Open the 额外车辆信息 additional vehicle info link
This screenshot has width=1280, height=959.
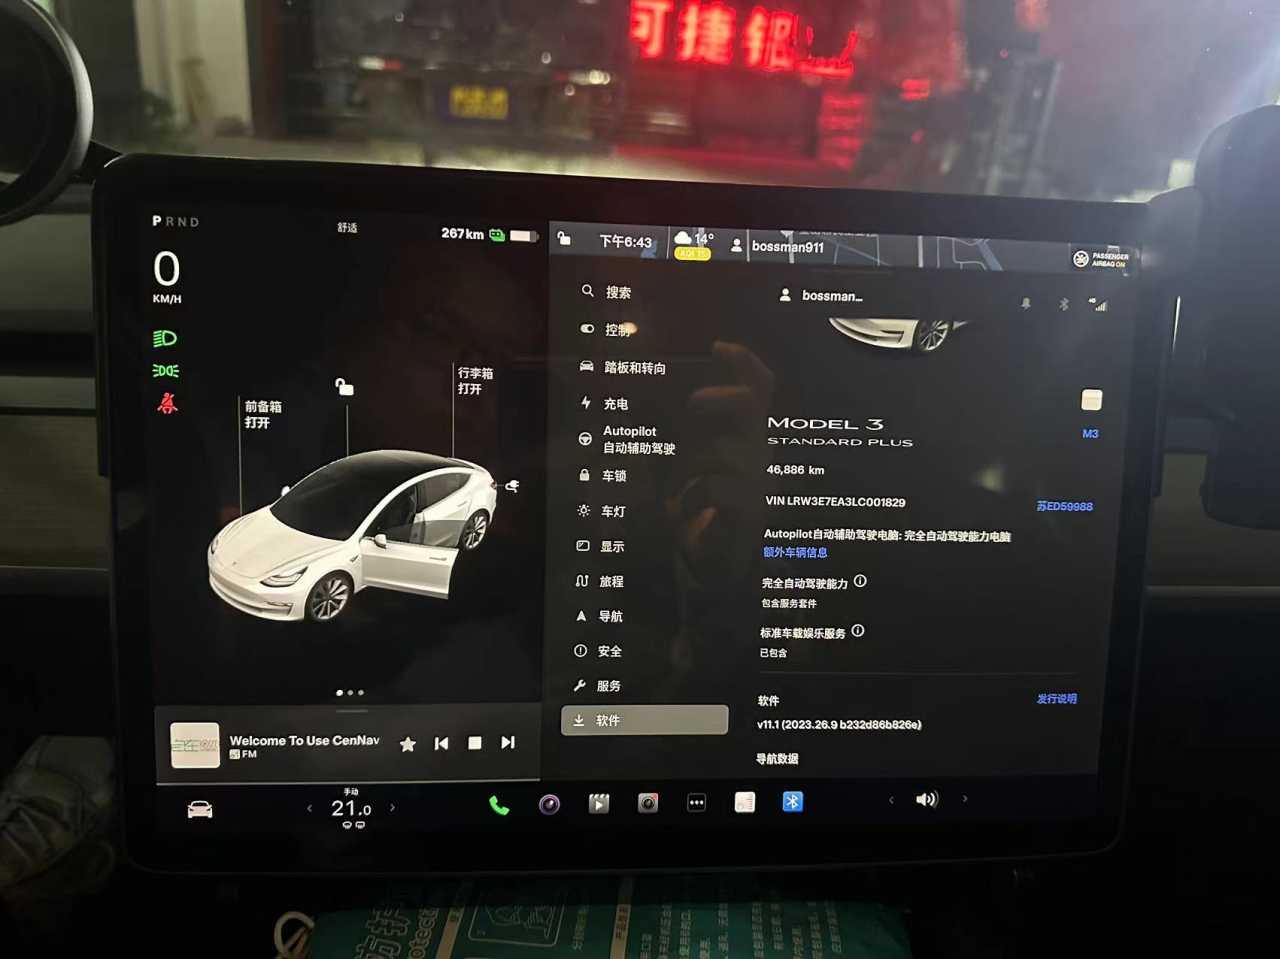[795, 552]
